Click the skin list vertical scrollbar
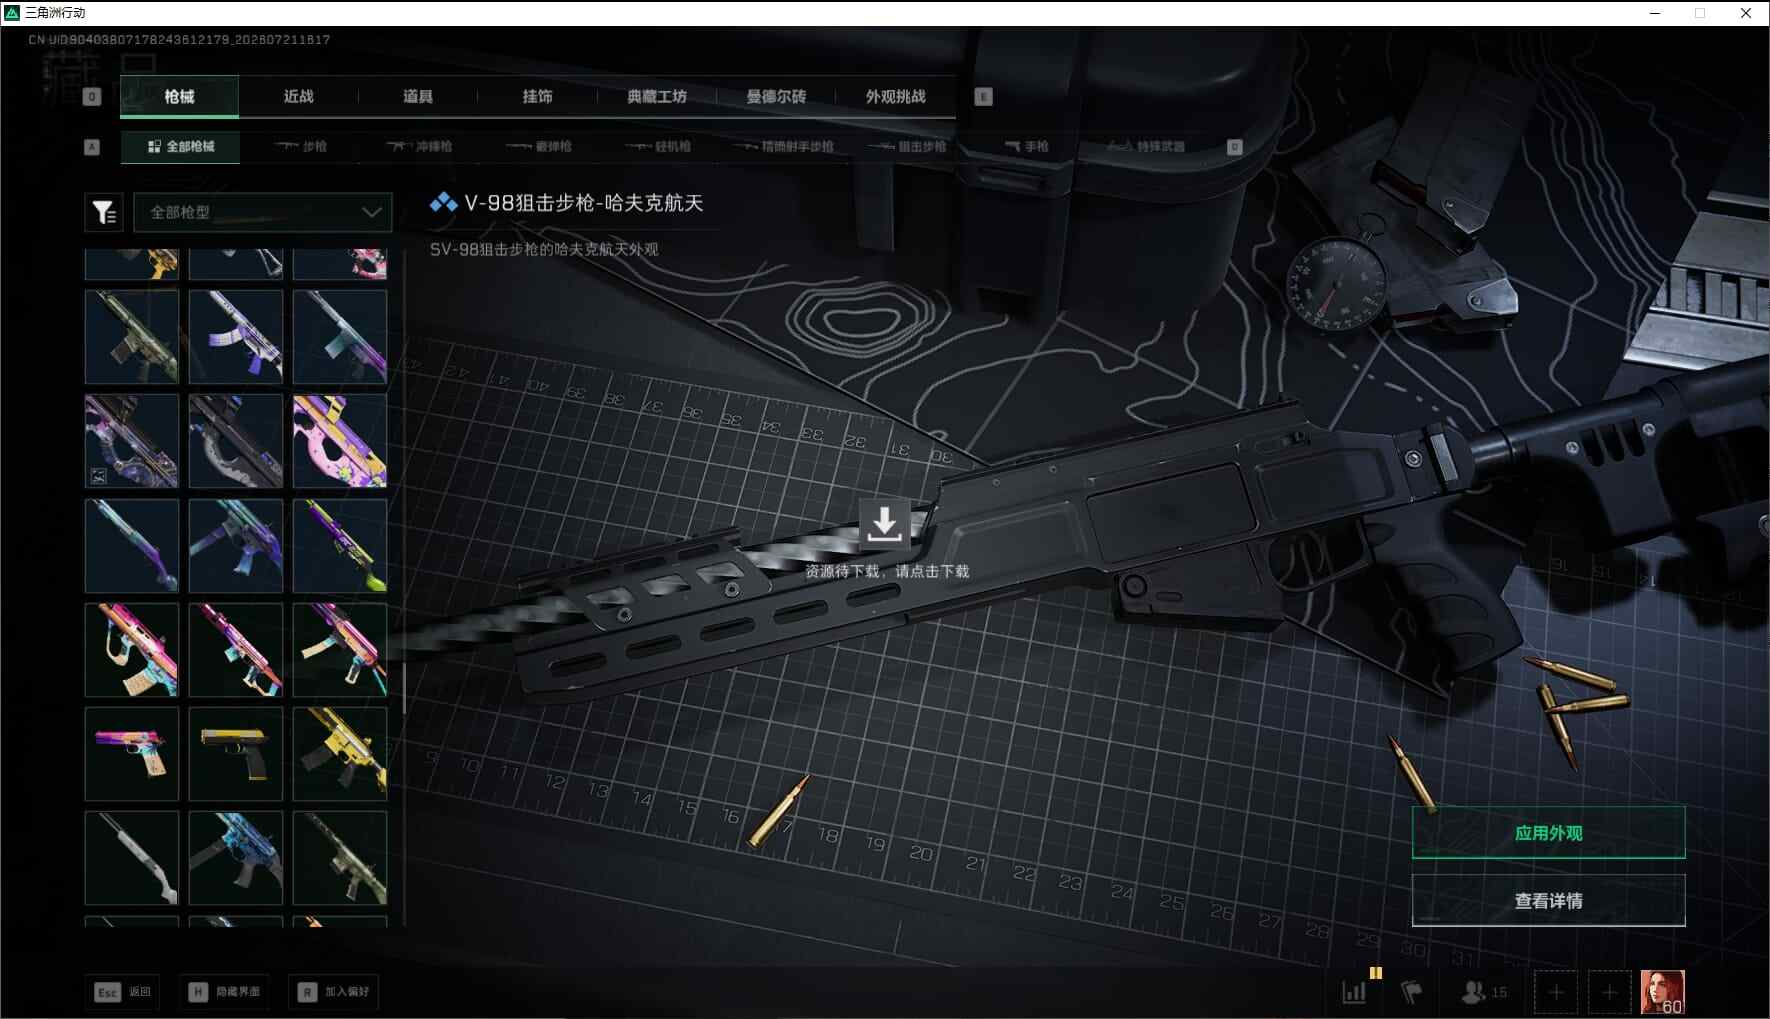The width and height of the screenshot is (1770, 1019). 404,688
